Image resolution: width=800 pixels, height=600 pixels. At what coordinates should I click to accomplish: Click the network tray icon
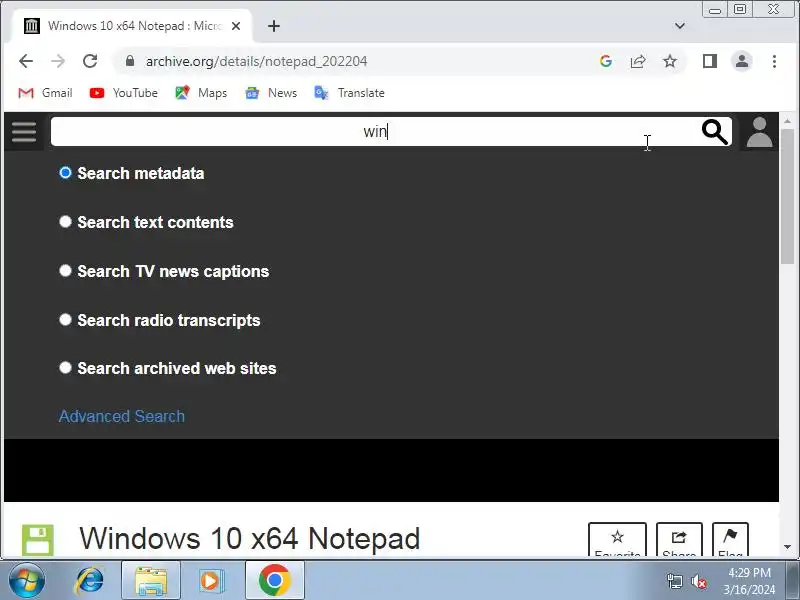tap(674, 581)
